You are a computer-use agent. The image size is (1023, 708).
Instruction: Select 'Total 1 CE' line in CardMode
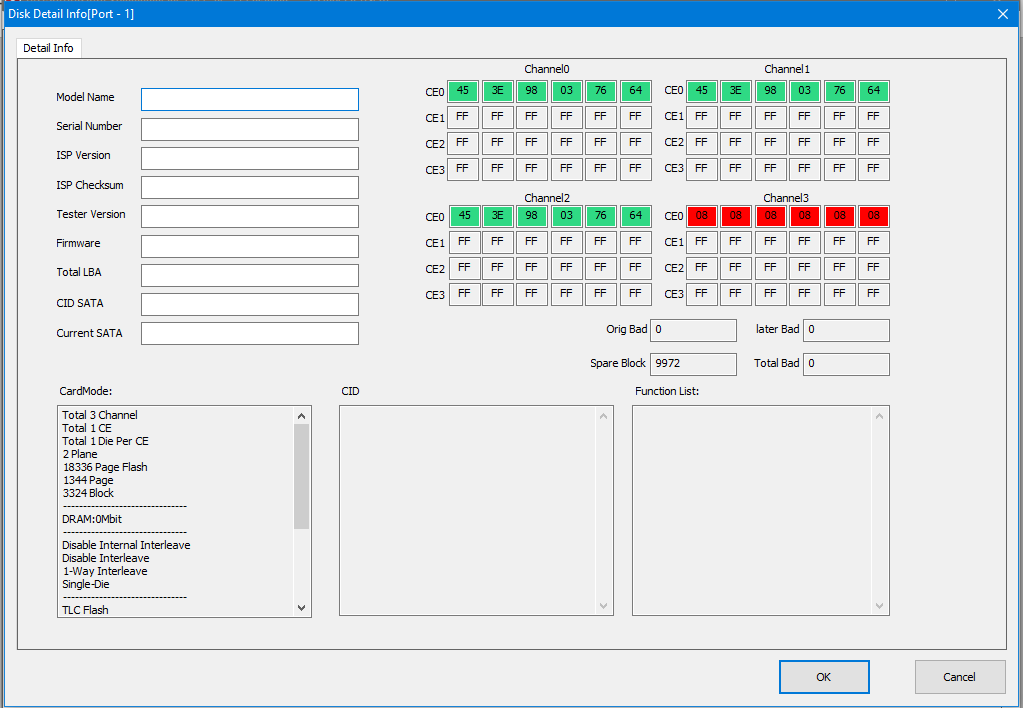[x=87, y=428]
